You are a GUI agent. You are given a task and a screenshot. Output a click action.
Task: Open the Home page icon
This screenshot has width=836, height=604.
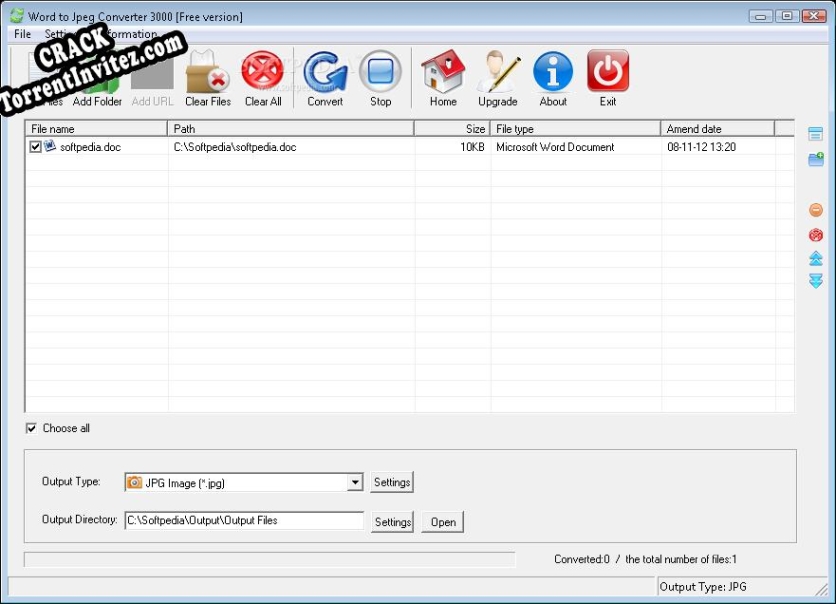coord(443,75)
